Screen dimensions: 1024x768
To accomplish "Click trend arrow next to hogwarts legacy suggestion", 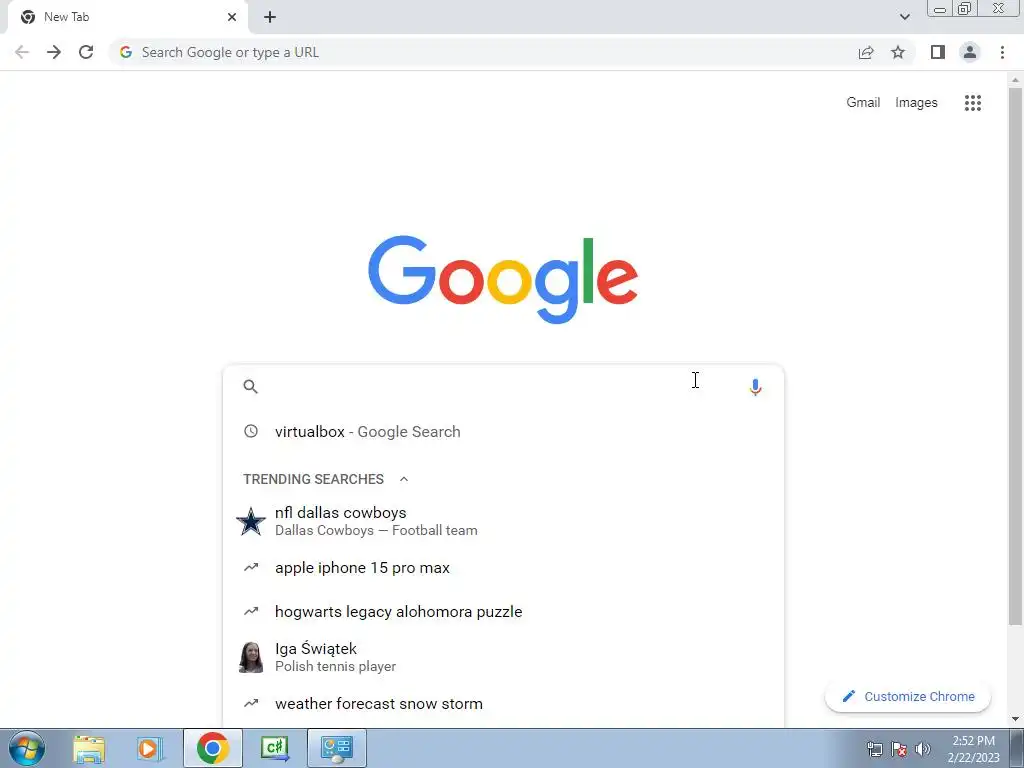I will click(251, 611).
